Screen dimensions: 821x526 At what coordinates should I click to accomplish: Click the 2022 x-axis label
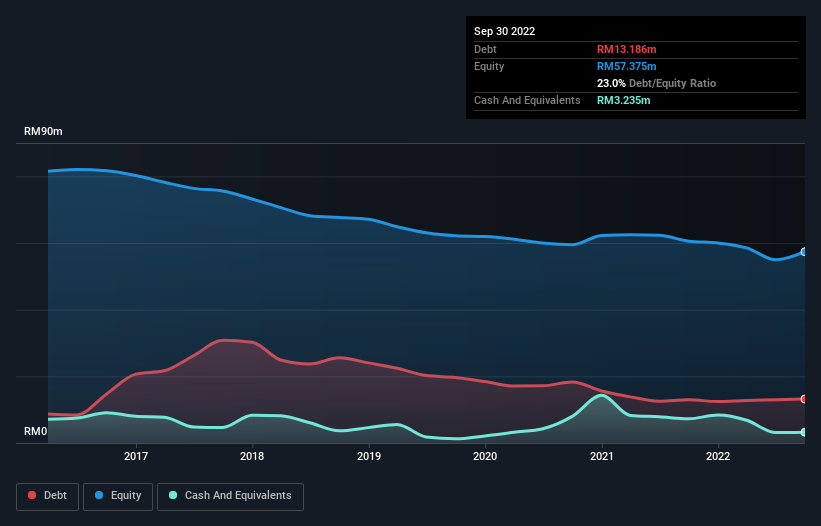click(x=718, y=456)
